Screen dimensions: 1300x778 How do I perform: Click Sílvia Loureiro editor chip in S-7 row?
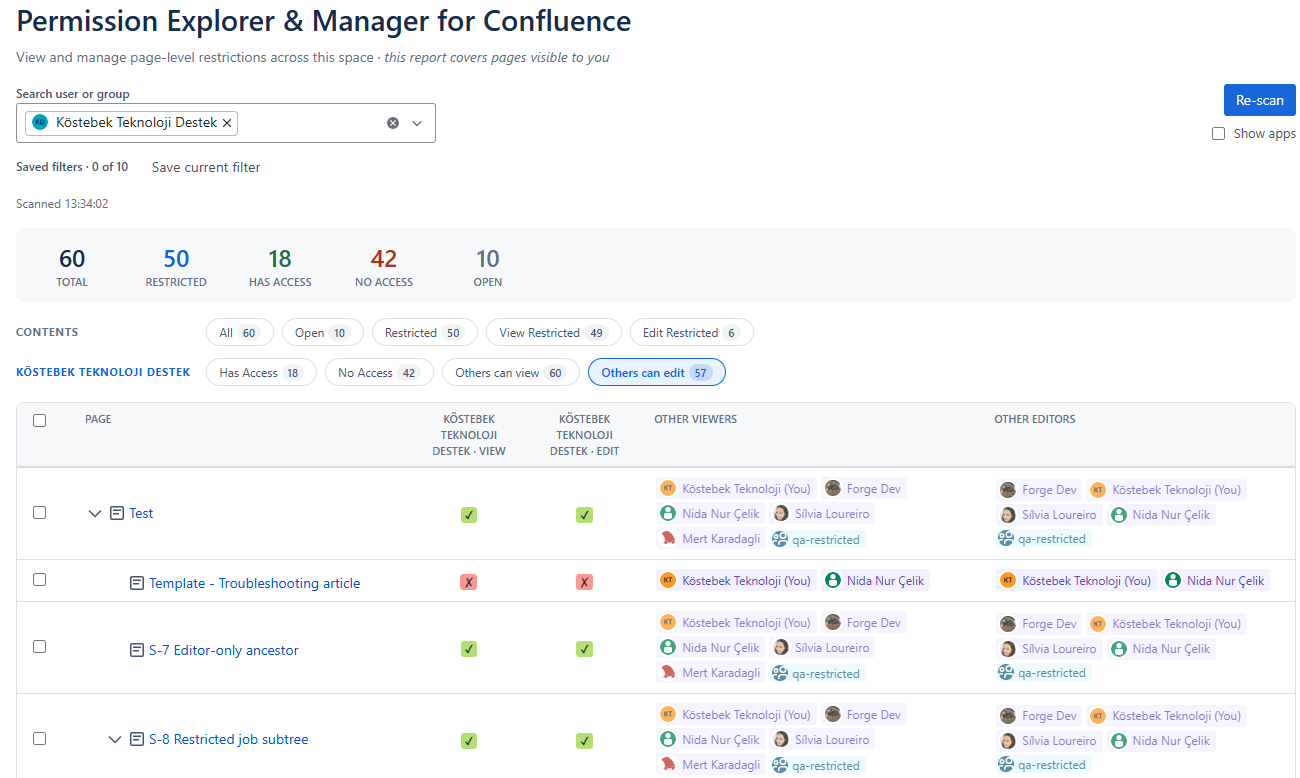click(1049, 648)
